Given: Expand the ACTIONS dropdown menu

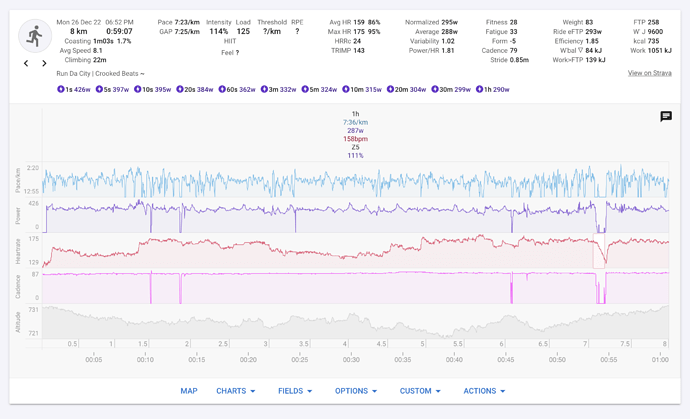Looking at the screenshot, I should [484, 391].
